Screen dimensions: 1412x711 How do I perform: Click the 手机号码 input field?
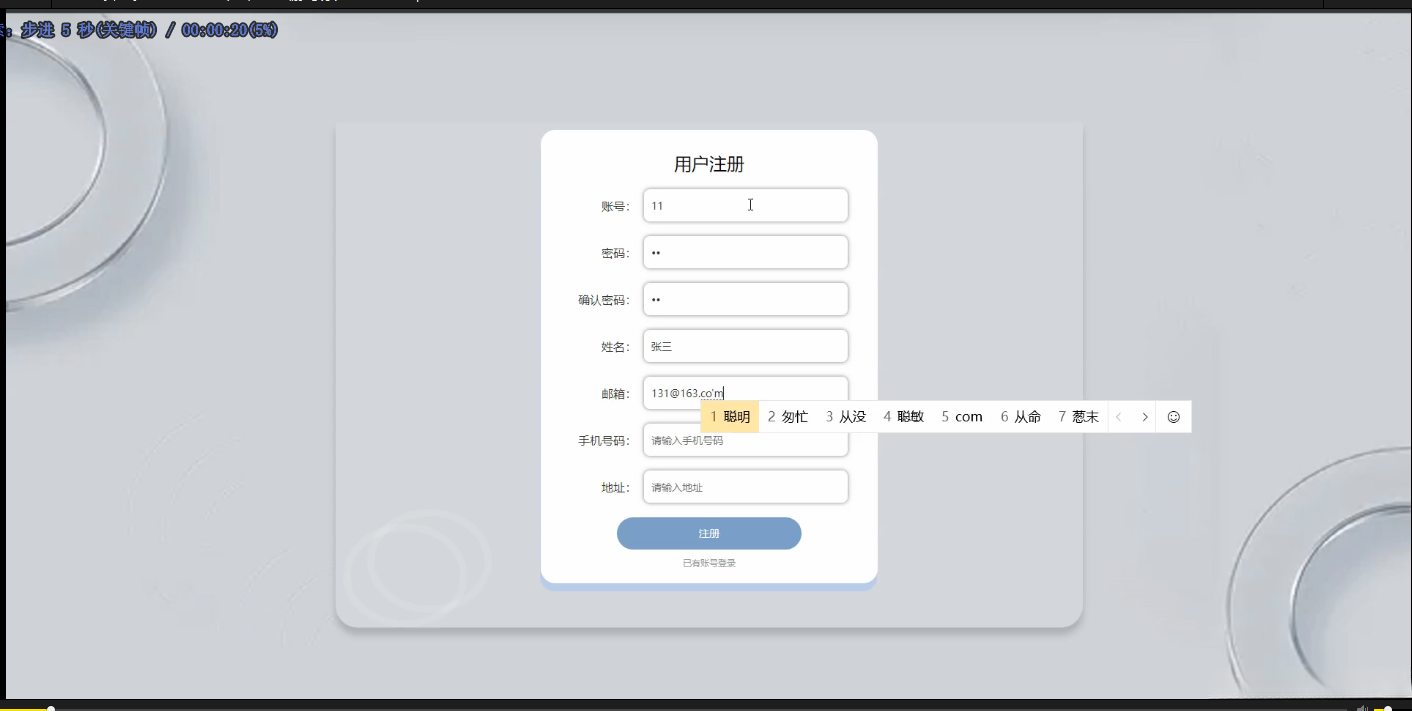745,442
